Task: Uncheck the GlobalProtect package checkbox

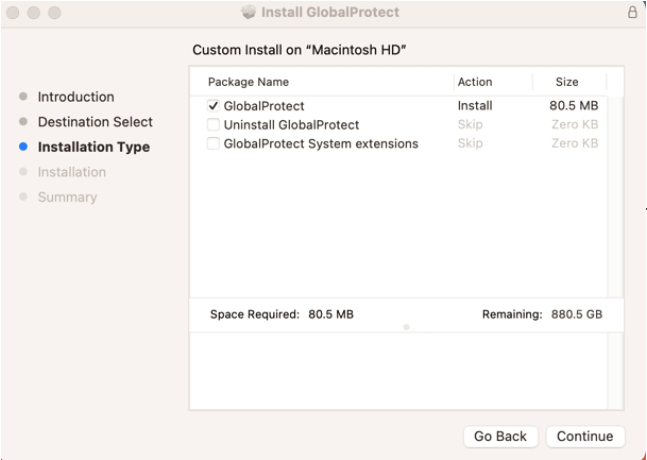Action: point(213,105)
